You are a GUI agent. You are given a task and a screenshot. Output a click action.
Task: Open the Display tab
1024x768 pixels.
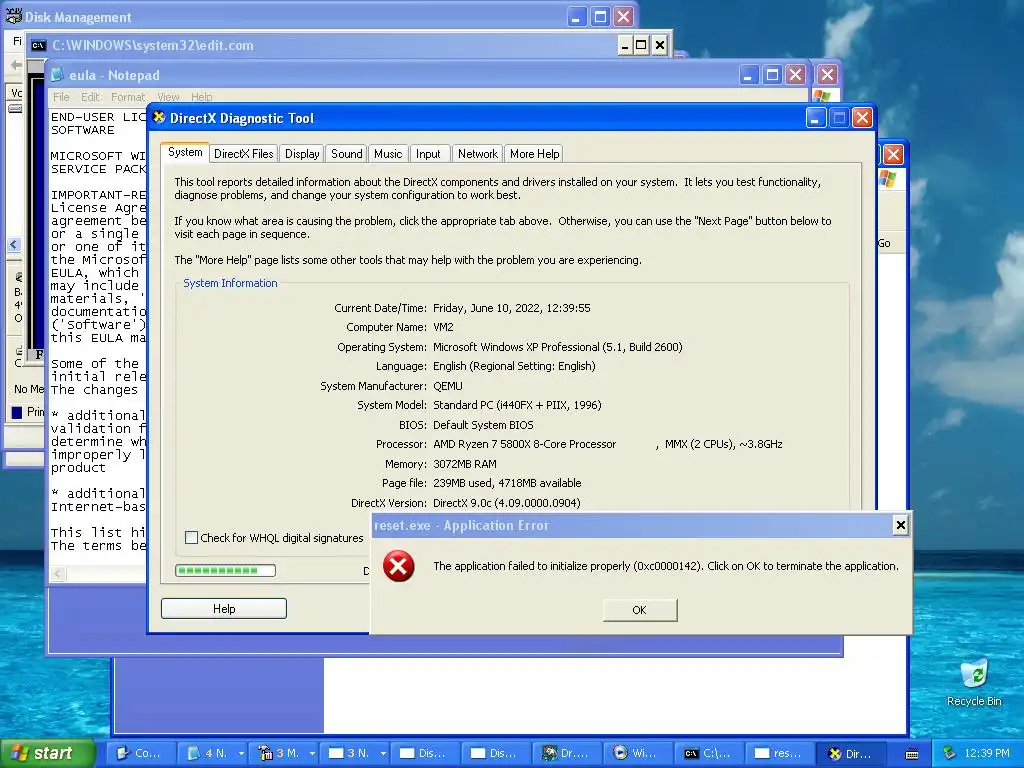(302, 154)
